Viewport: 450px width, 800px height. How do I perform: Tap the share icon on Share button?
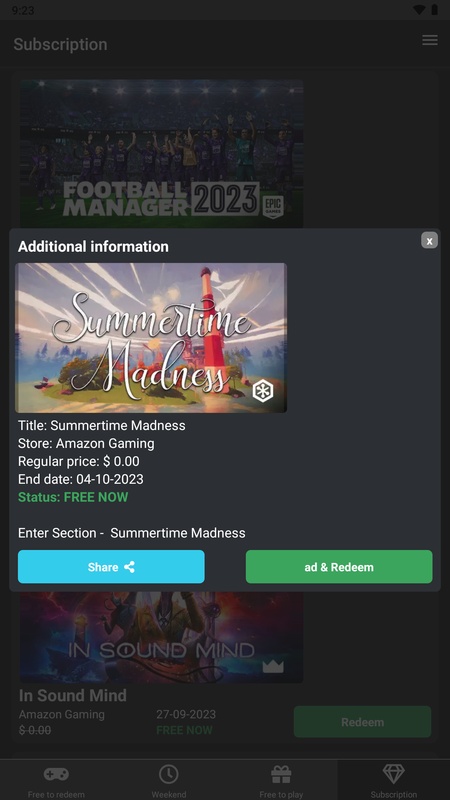coord(130,567)
